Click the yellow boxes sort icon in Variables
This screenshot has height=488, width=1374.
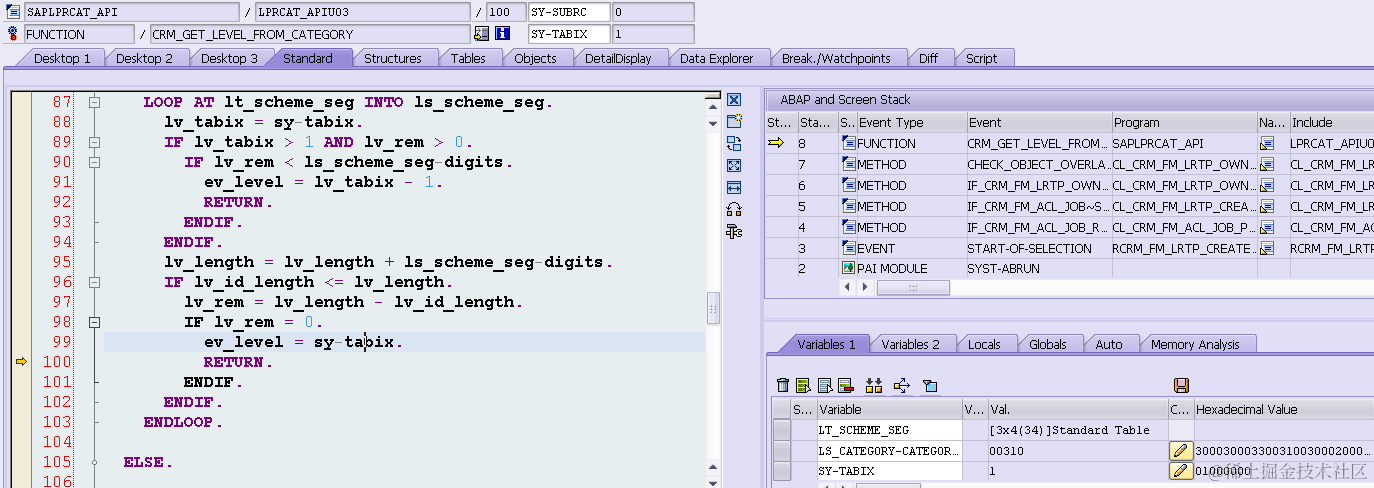(x=874, y=385)
